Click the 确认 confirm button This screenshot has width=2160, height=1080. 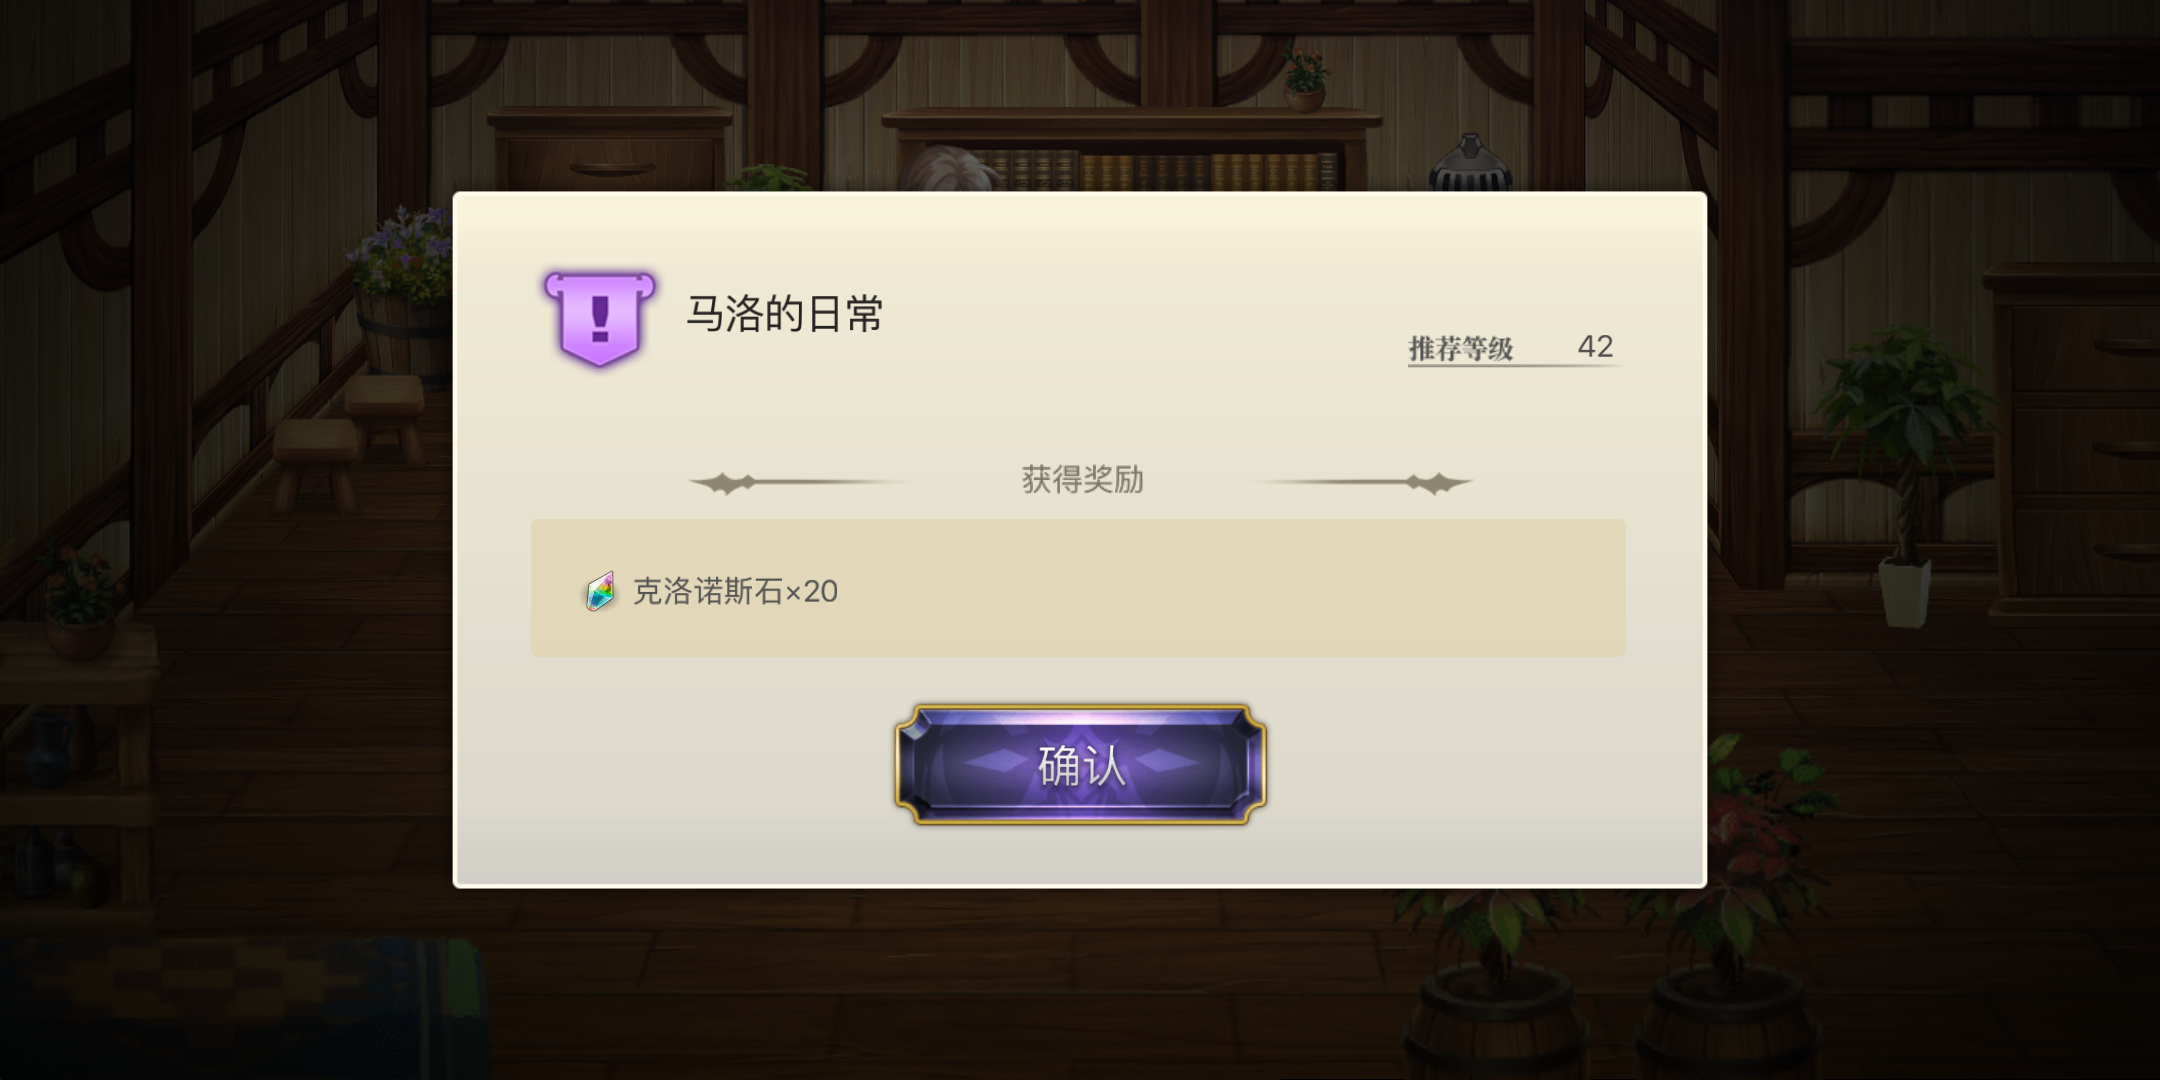[1080, 765]
